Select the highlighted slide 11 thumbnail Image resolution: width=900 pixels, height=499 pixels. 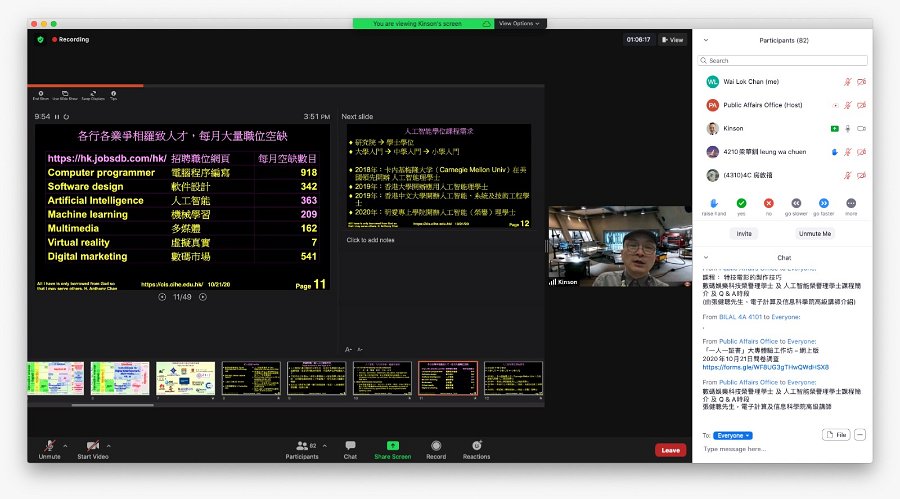[448, 378]
